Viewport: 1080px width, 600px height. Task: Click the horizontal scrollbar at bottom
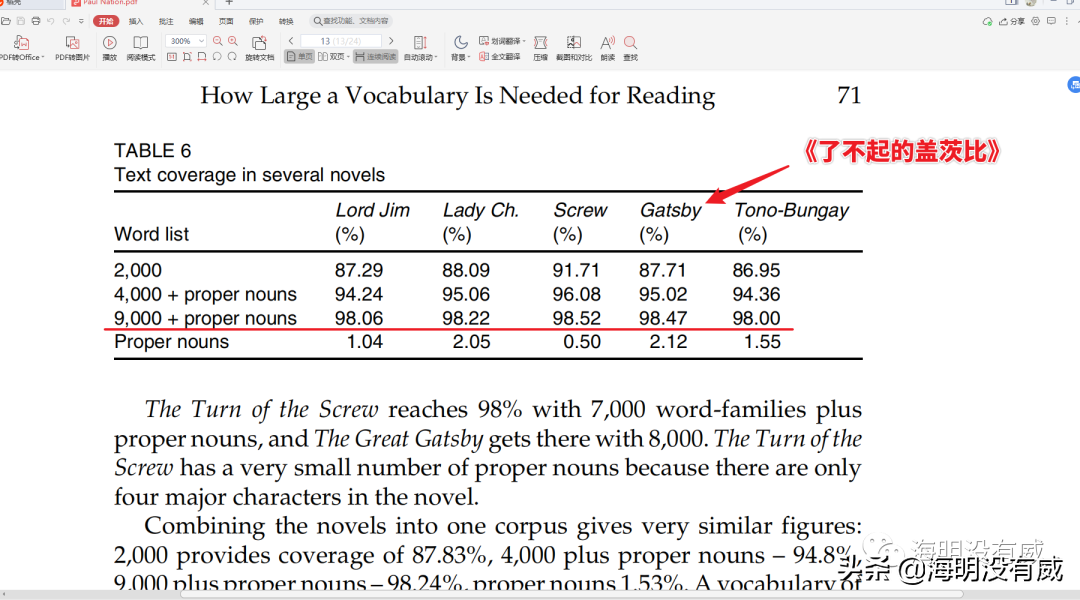tap(572, 594)
